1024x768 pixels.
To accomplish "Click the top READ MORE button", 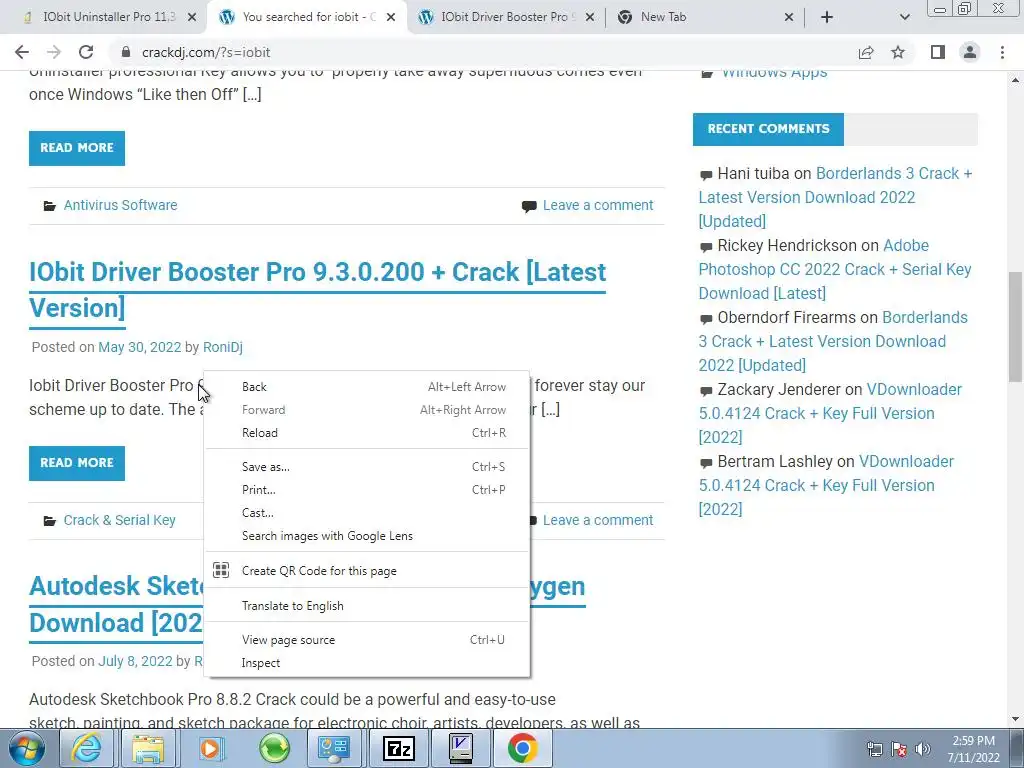I will [x=76, y=148].
